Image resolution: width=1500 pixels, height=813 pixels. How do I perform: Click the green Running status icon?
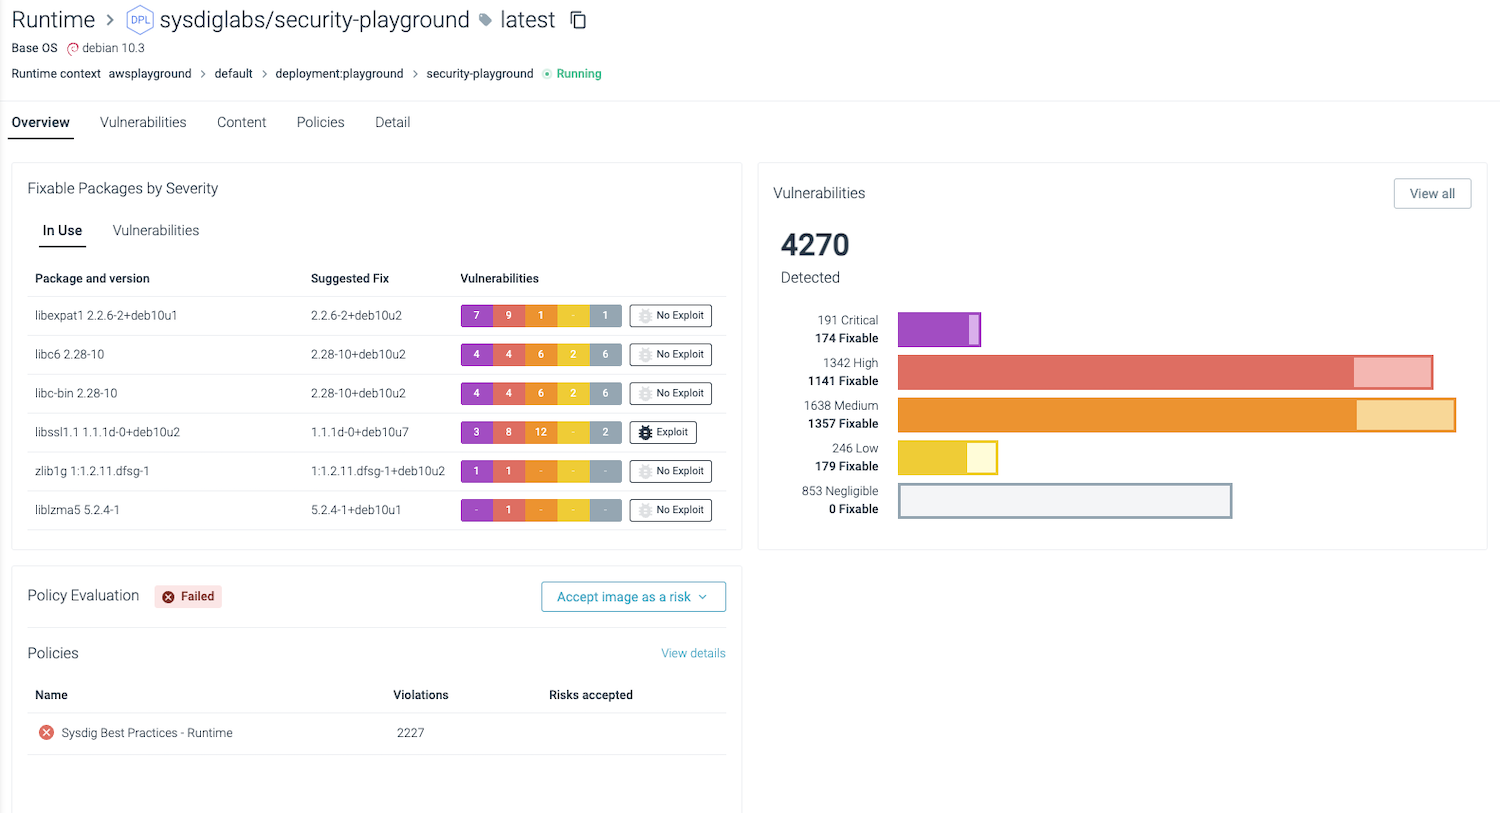(x=547, y=74)
